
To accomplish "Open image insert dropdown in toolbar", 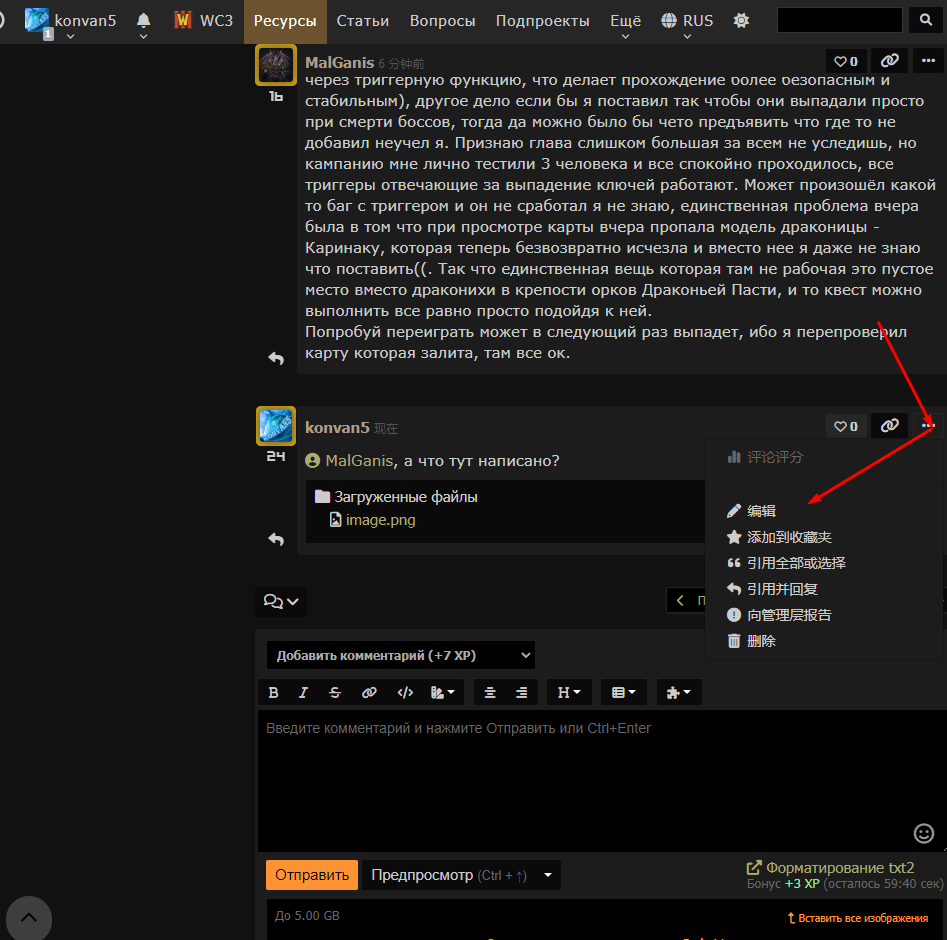I will pyautogui.click(x=443, y=692).
